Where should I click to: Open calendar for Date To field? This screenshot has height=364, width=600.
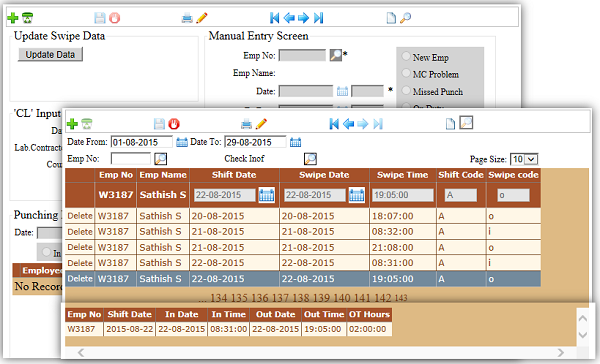click(295, 142)
